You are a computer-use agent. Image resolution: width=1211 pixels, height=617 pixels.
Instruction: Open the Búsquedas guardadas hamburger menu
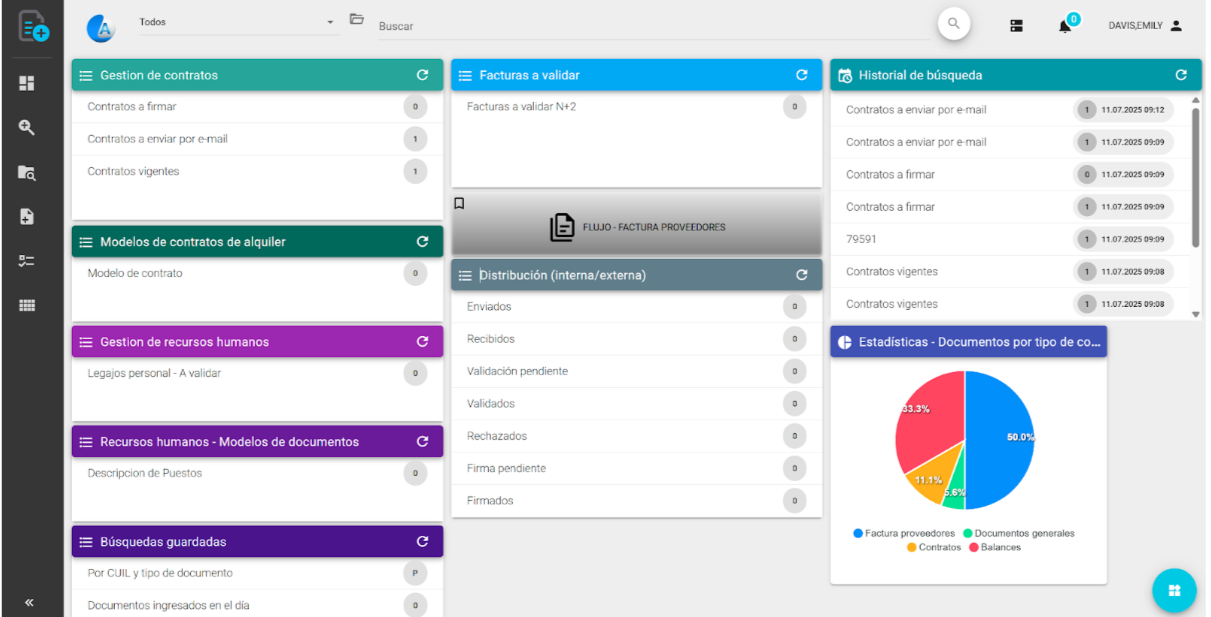pos(86,542)
